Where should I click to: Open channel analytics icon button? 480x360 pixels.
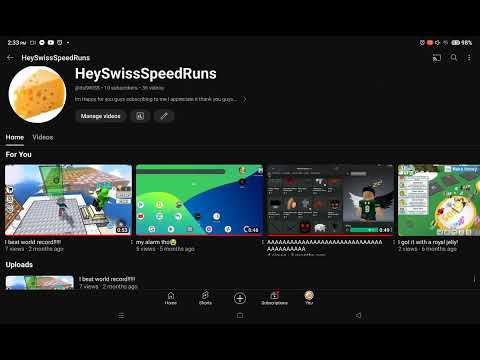140,116
